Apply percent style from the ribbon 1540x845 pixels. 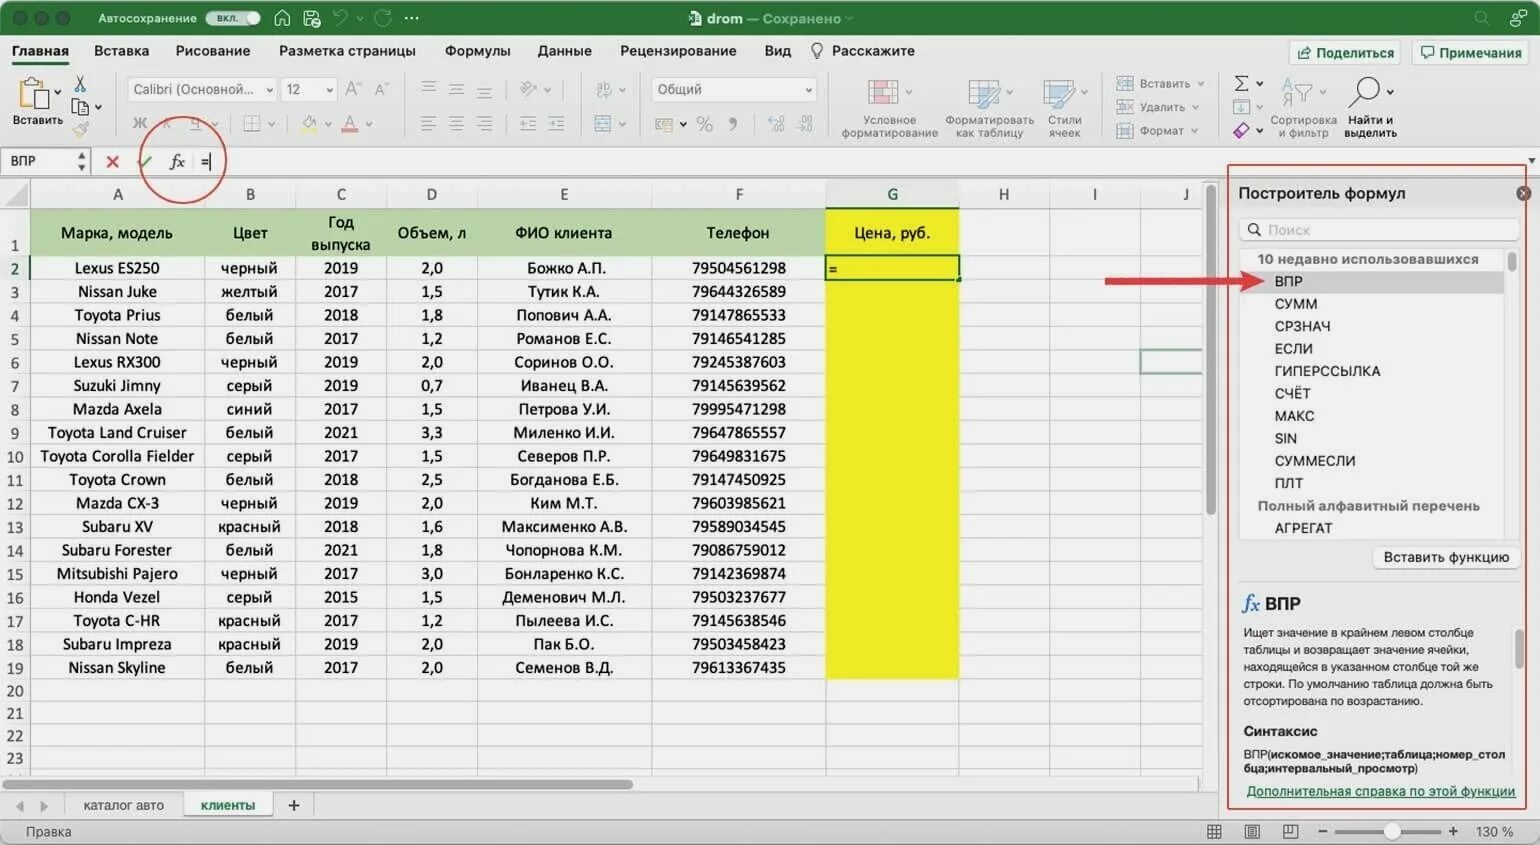[x=705, y=125]
